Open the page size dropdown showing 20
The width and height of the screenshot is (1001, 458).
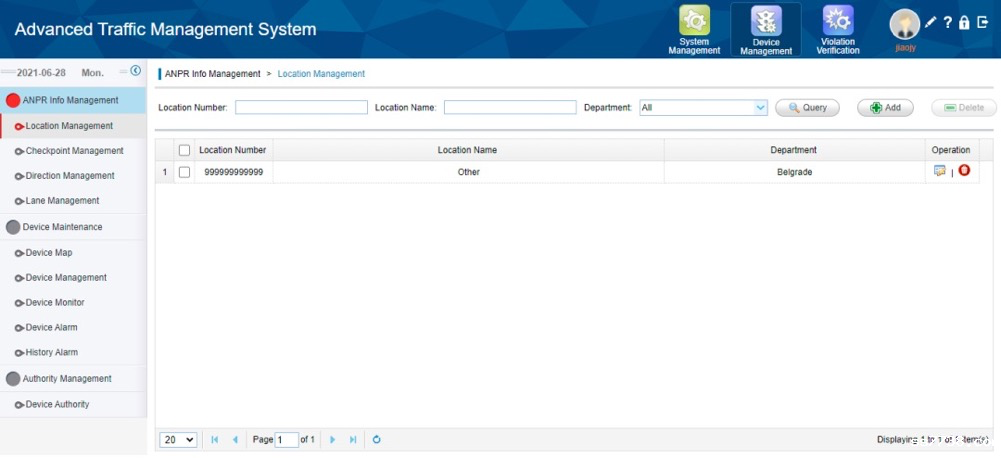[179, 440]
